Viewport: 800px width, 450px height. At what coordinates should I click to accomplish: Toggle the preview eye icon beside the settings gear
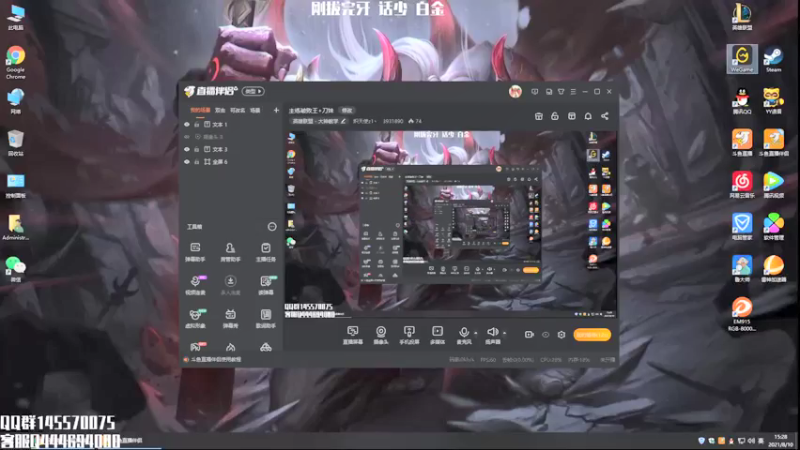[545, 335]
